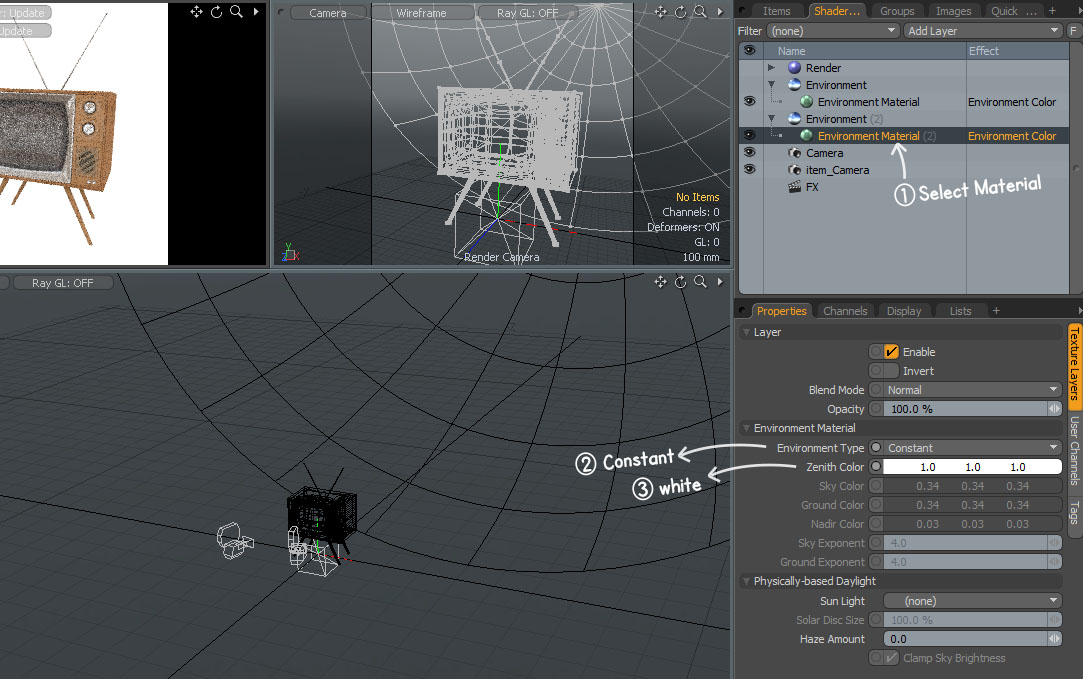
Task: Click the rotate view icon in the Camera viewport
Action: (x=680, y=12)
